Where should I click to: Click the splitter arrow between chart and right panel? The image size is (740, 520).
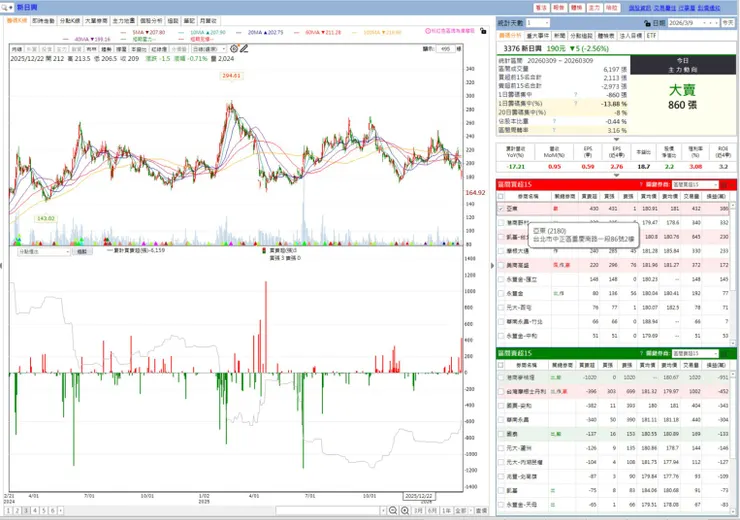492,266
